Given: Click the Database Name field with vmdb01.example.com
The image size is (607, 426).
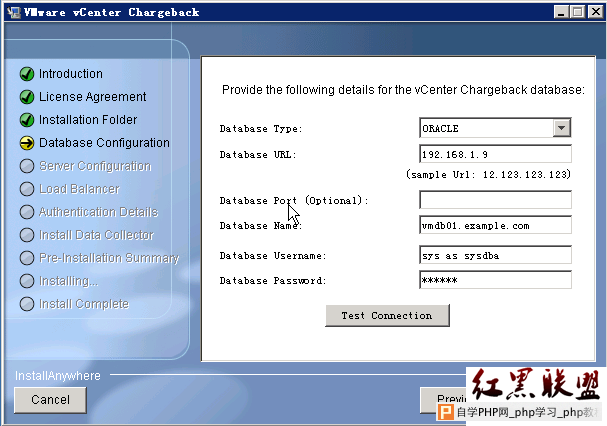Looking at the screenshot, I should click(495, 225).
